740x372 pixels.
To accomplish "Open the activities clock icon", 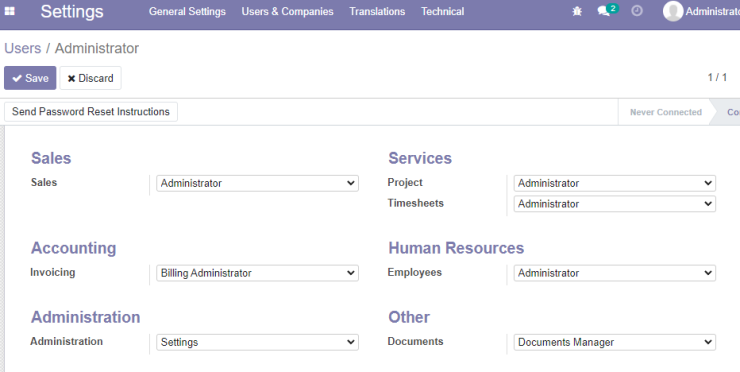I will pyautogui.click(x=637, y=11).
